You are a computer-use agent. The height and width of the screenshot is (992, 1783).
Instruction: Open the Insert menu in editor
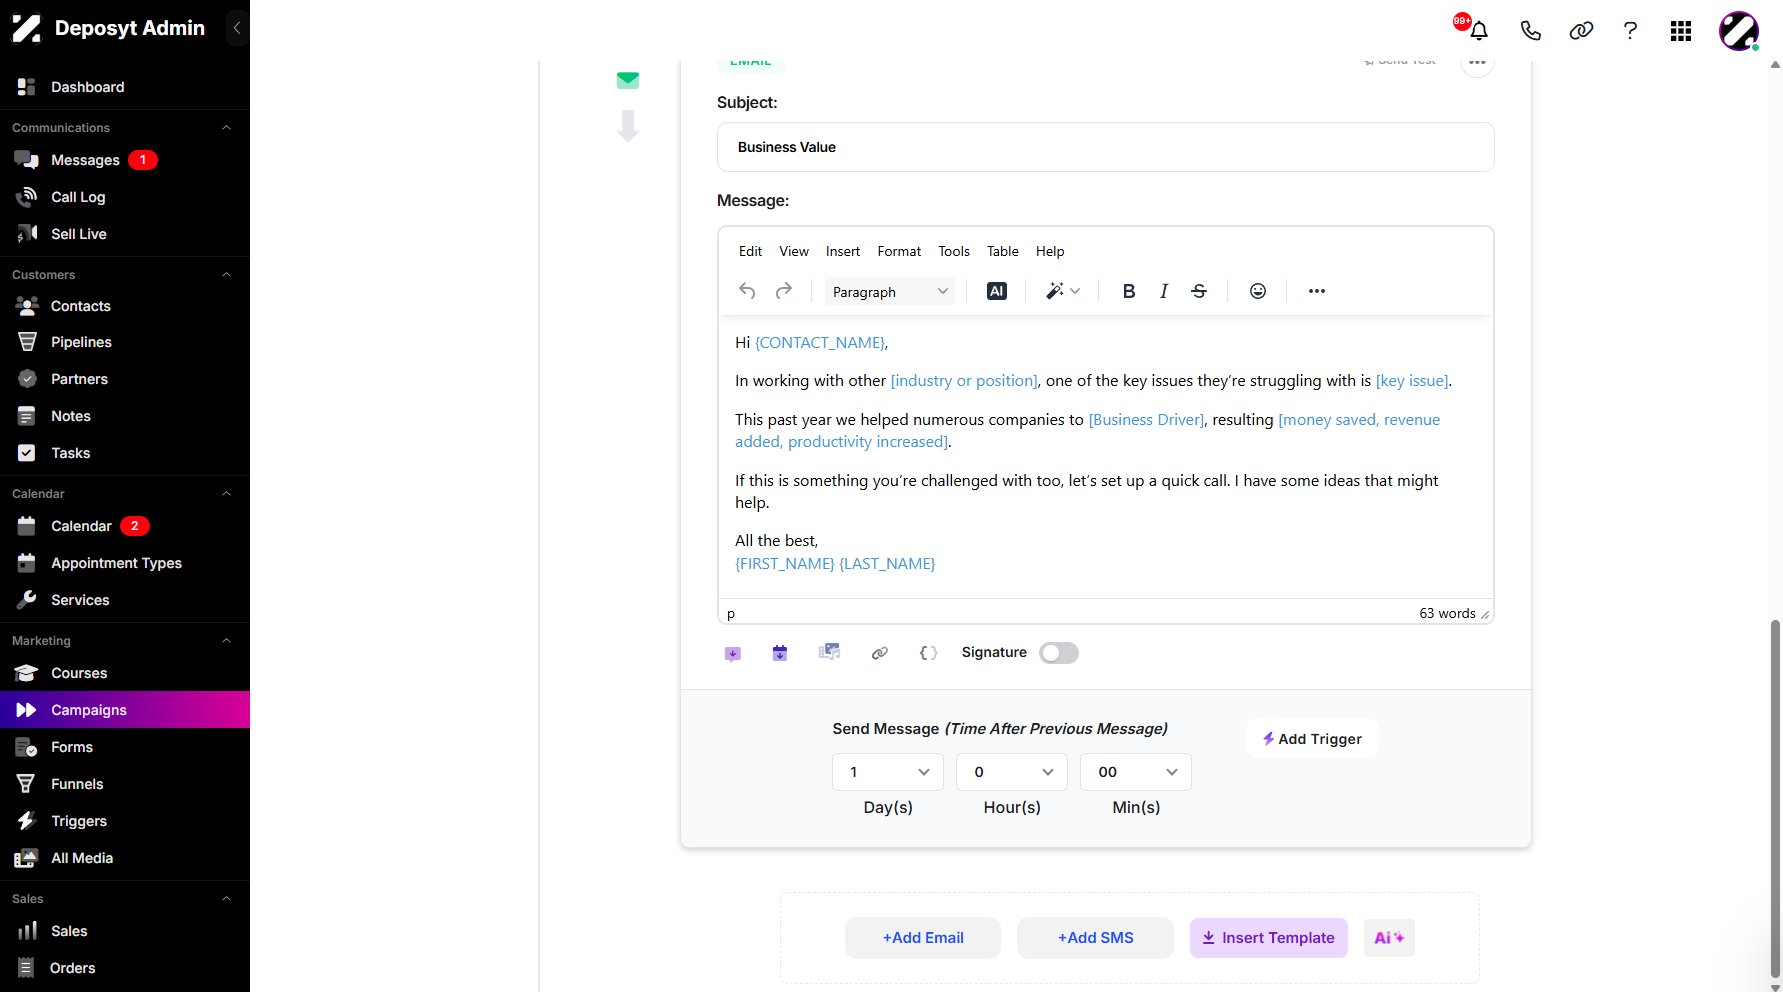843,251
